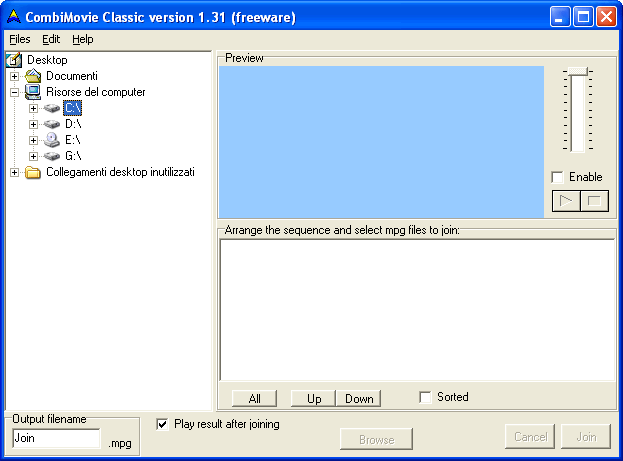This screenshot has height=461, width=623.
Task: Click the C:\ hard drive icon
Action: click(x=52, y=108)
